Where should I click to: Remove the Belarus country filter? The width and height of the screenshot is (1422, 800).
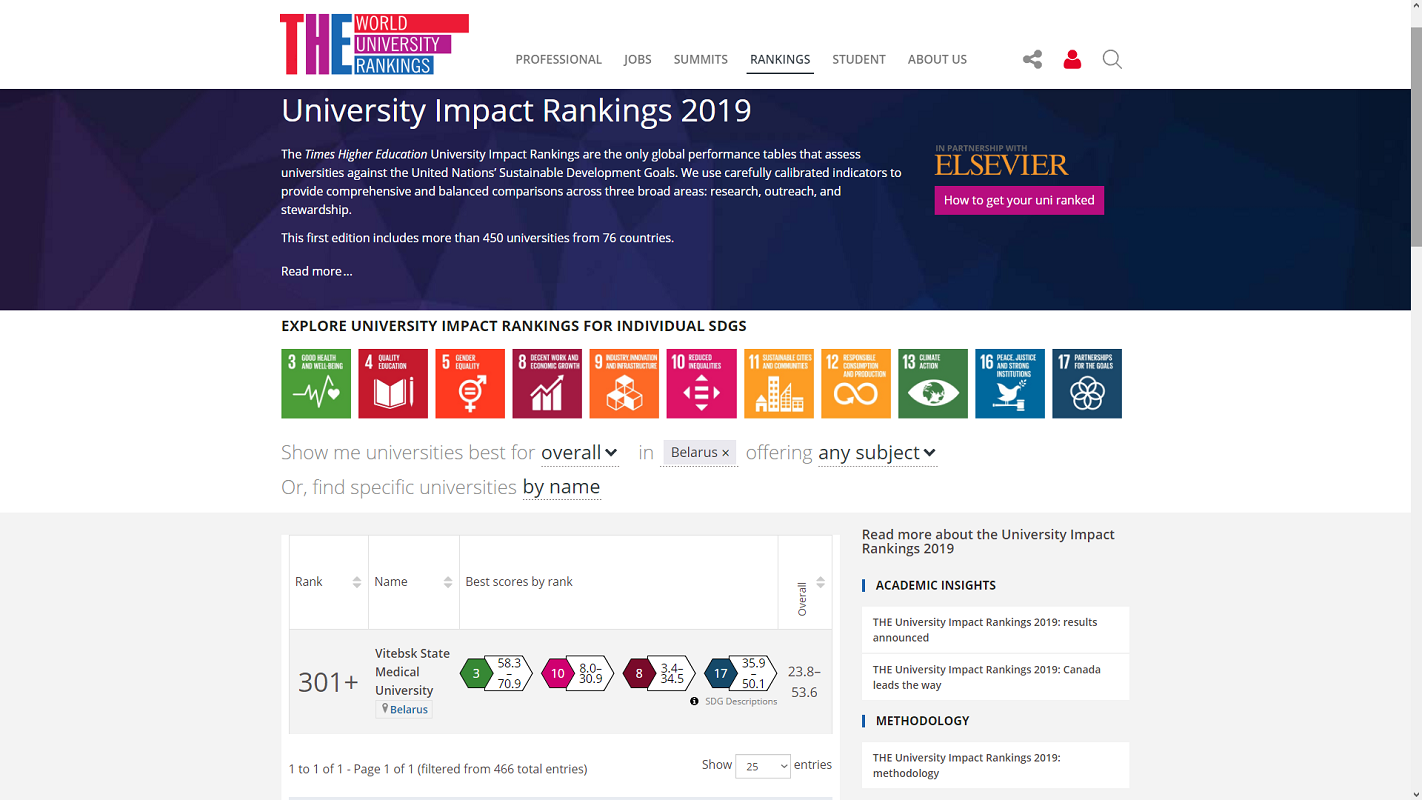pos(726,453)
